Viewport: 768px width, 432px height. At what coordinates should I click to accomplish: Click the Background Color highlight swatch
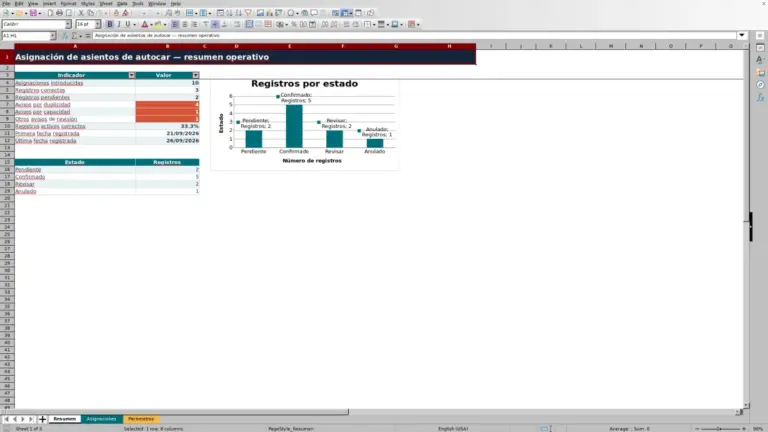(158, 24)
